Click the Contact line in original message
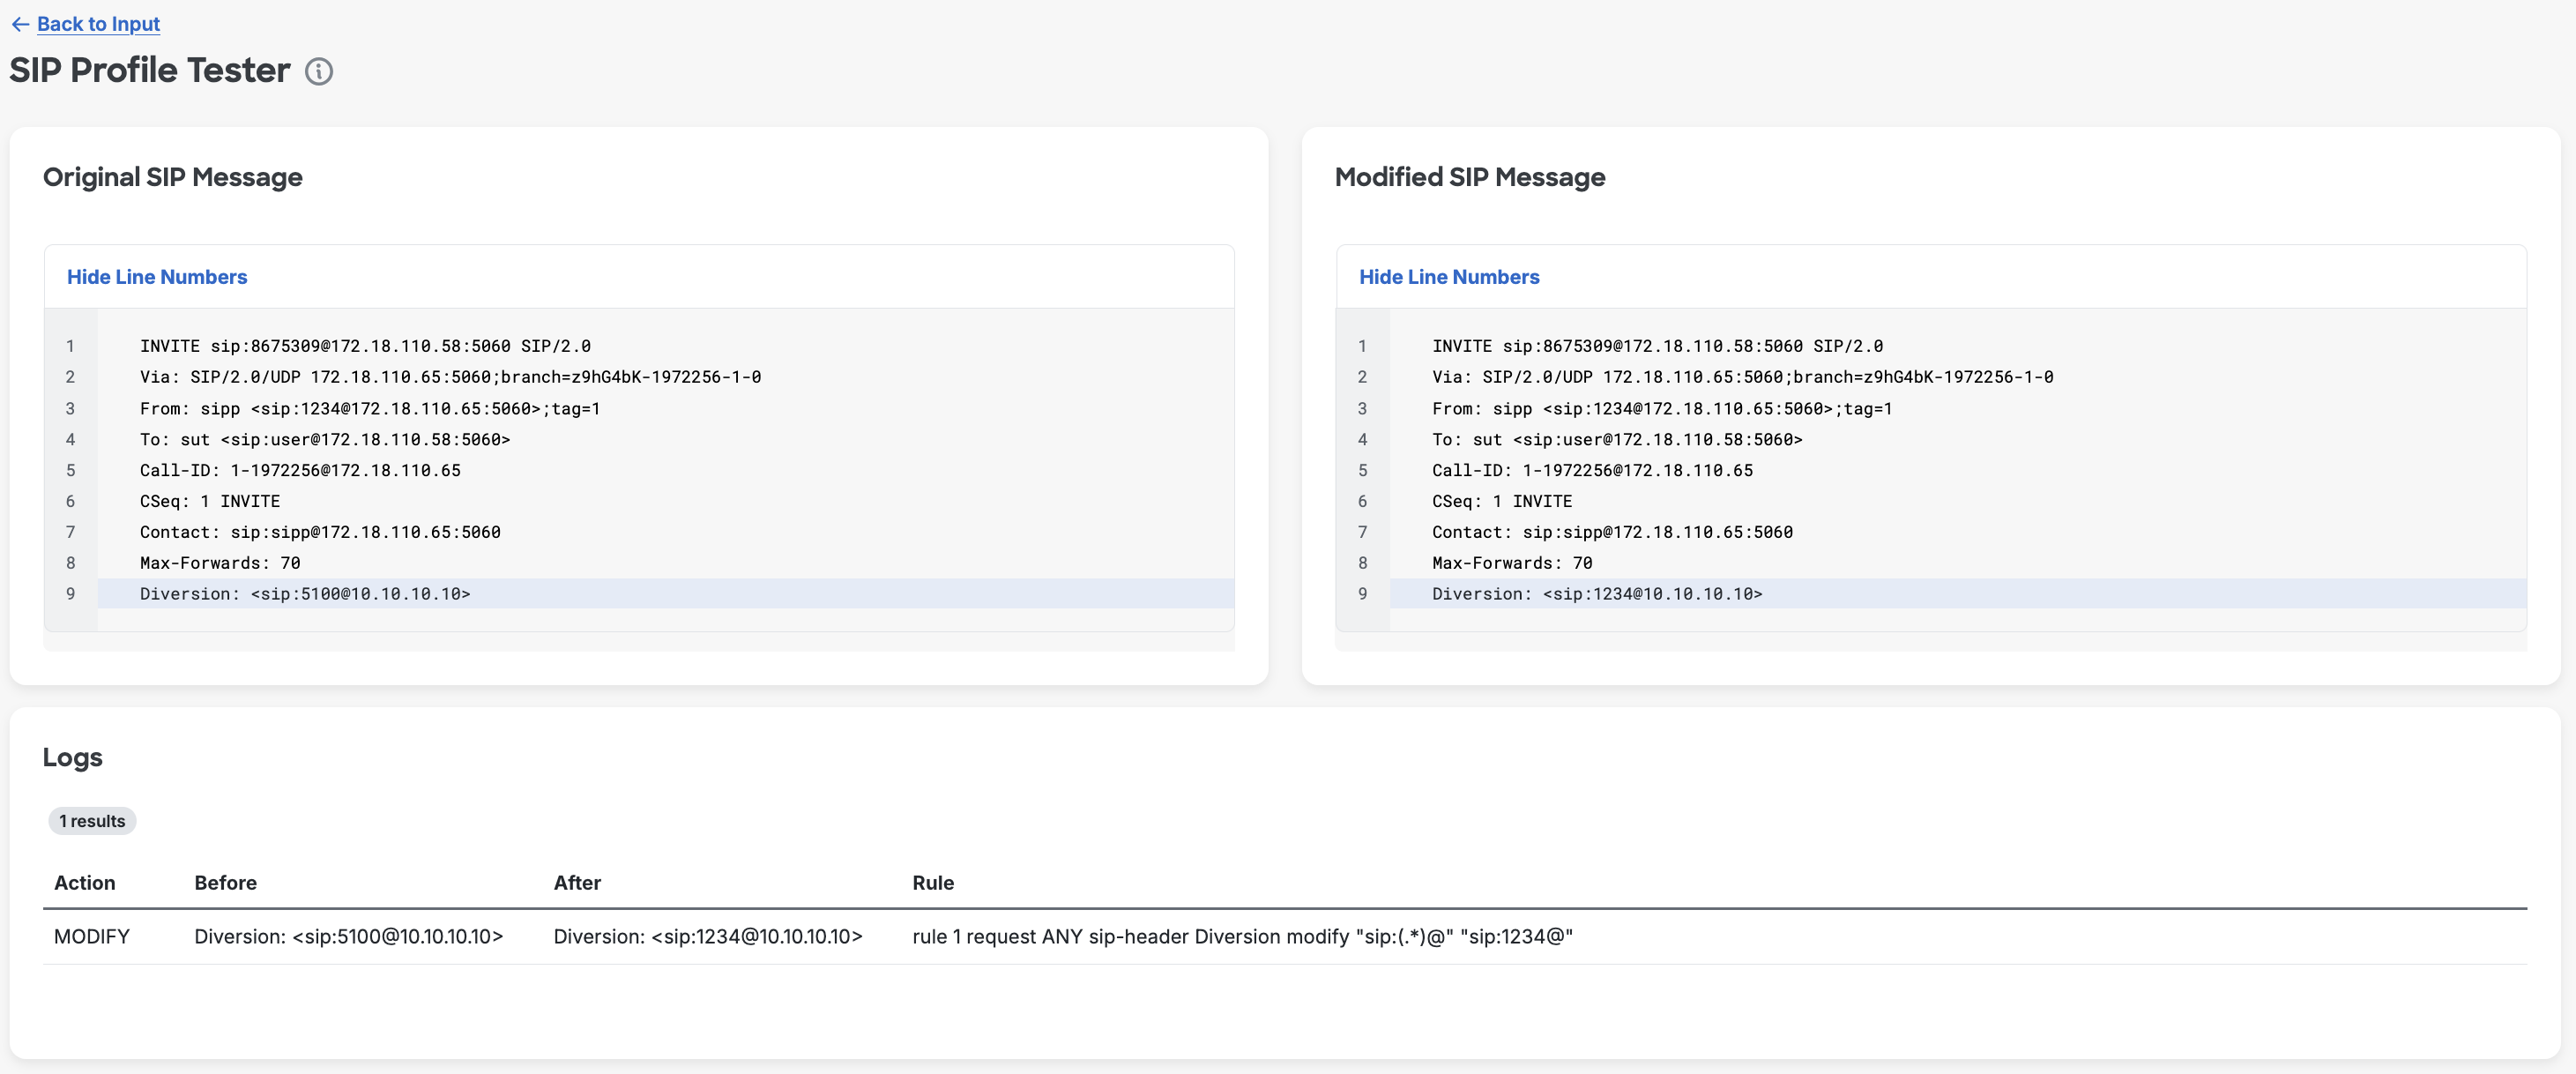 [320, 532]
